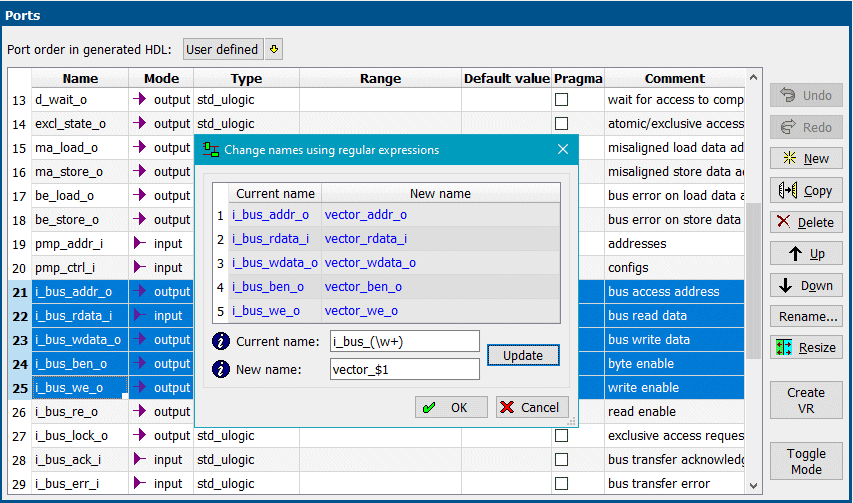Cancel the regex rename dialog
The height and width of the screenshot is (503, 853).
click(532, 407)
